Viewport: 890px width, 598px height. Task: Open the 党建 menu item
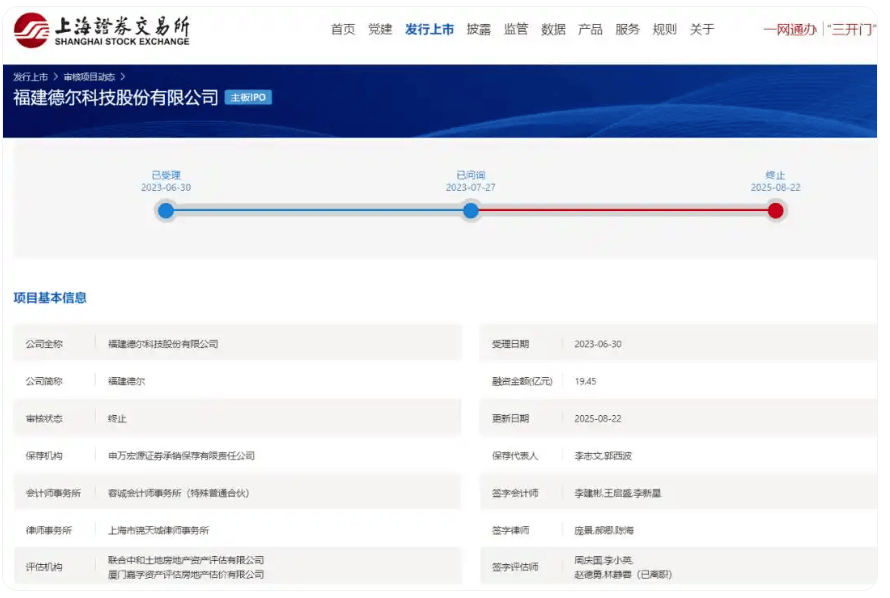[380, 30]
